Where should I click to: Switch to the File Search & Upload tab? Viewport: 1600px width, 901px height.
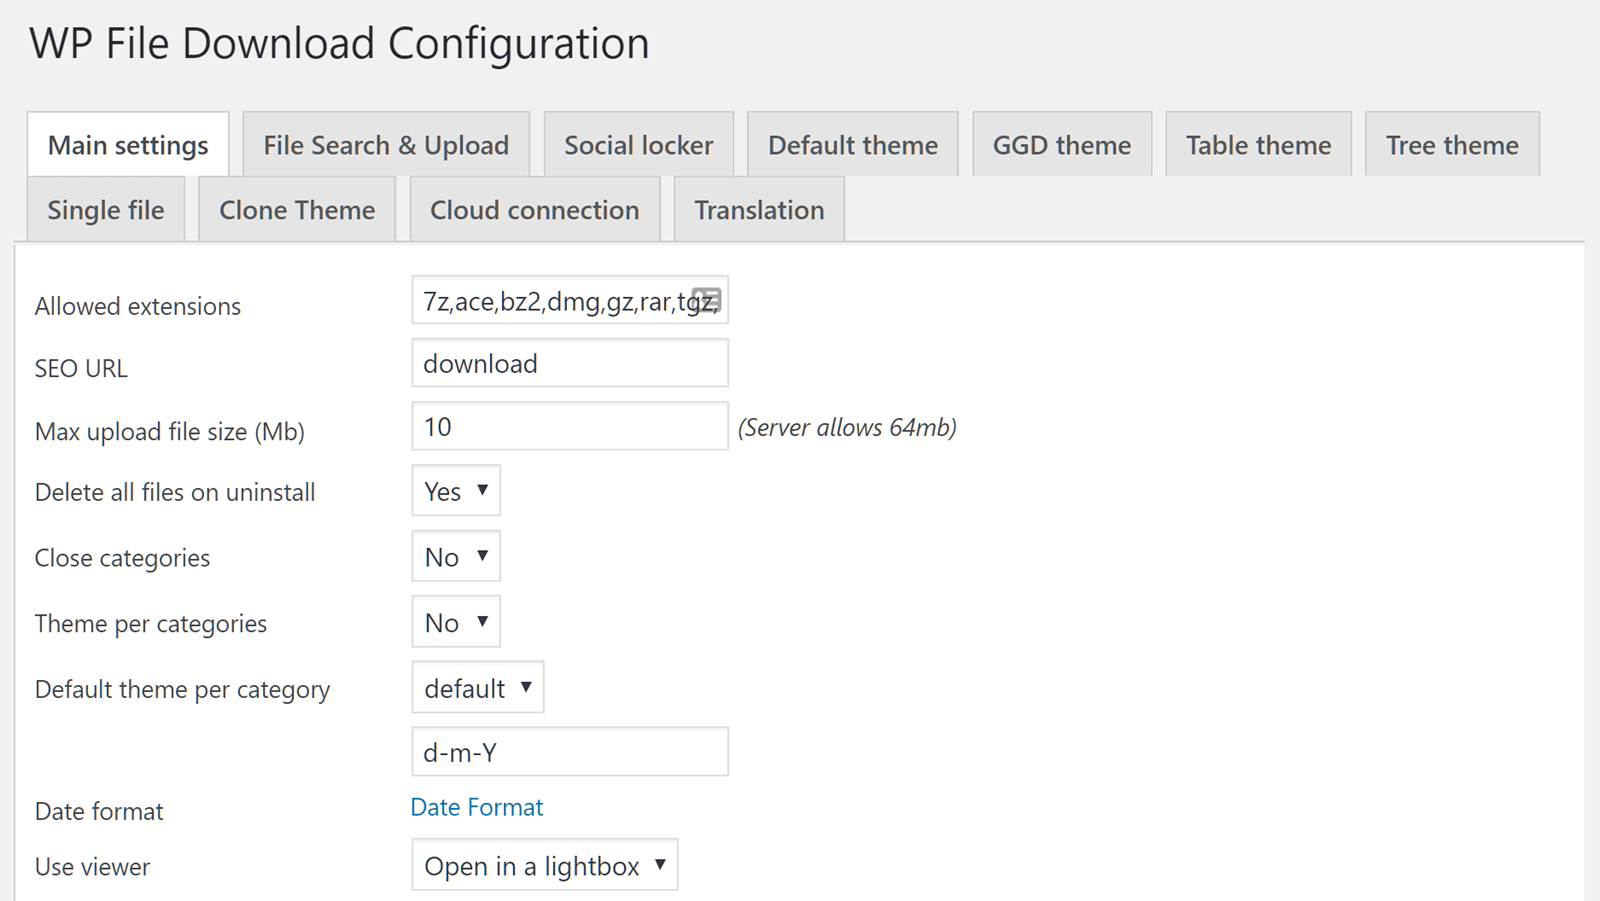pyautogui.click(x=386, y=145)
